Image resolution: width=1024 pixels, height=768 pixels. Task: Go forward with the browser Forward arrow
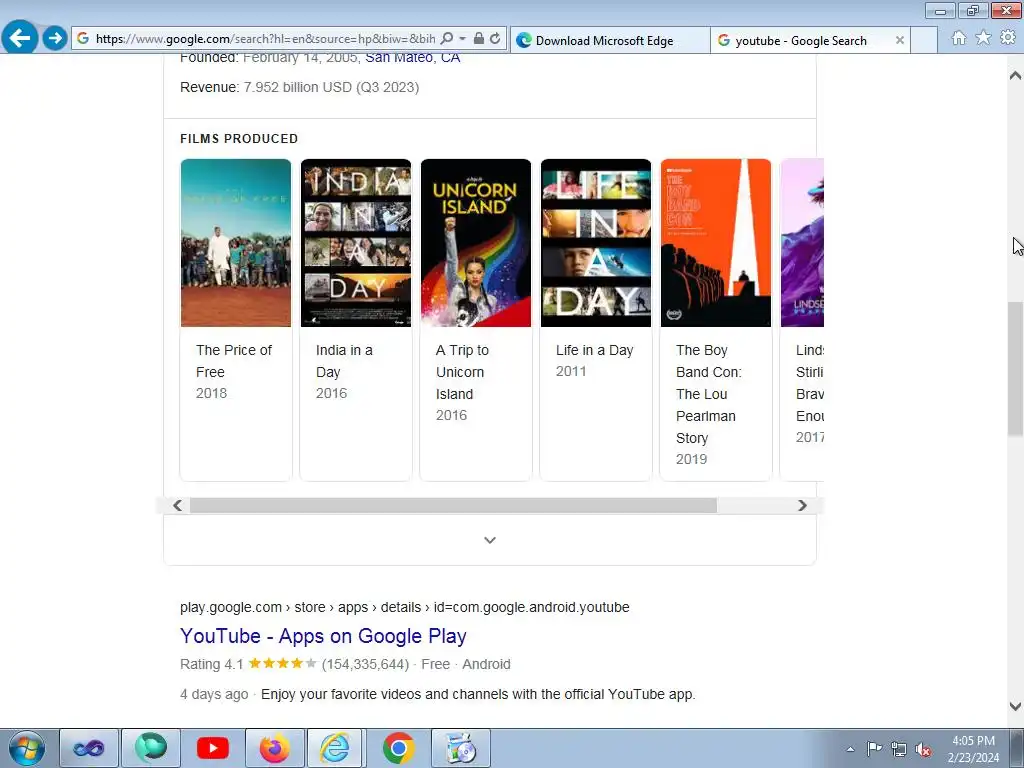pos(55,38)
